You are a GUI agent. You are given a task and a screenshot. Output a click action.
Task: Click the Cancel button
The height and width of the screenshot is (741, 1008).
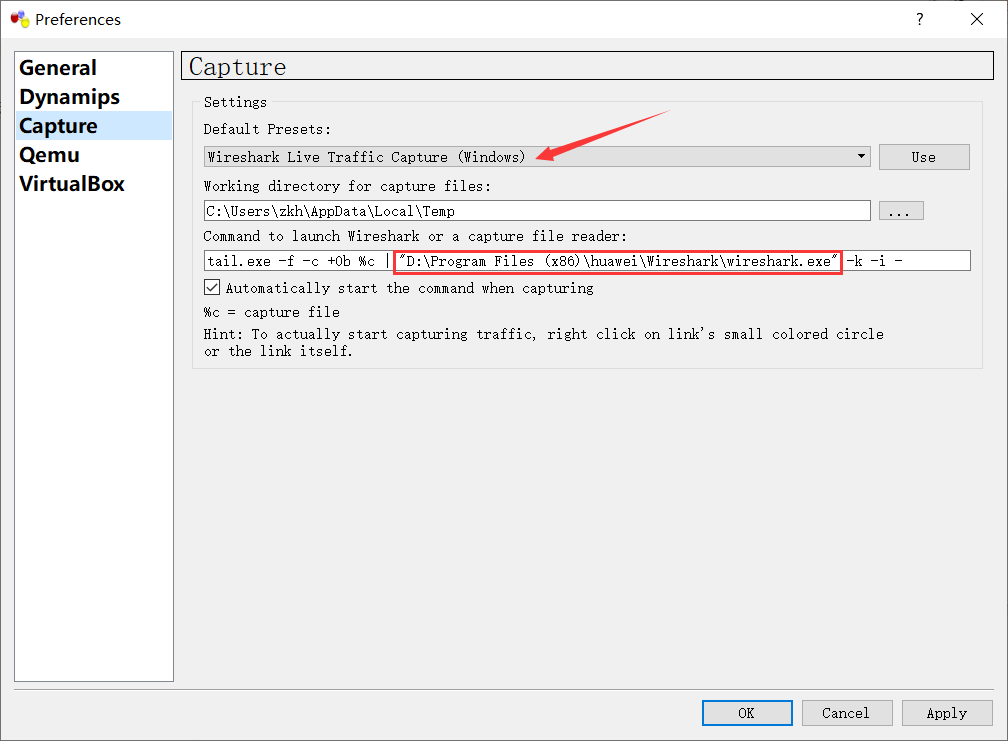point(845,713)
